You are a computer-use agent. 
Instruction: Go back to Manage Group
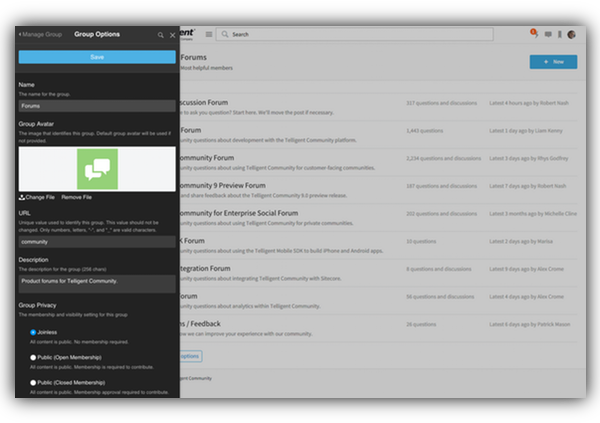40,34
